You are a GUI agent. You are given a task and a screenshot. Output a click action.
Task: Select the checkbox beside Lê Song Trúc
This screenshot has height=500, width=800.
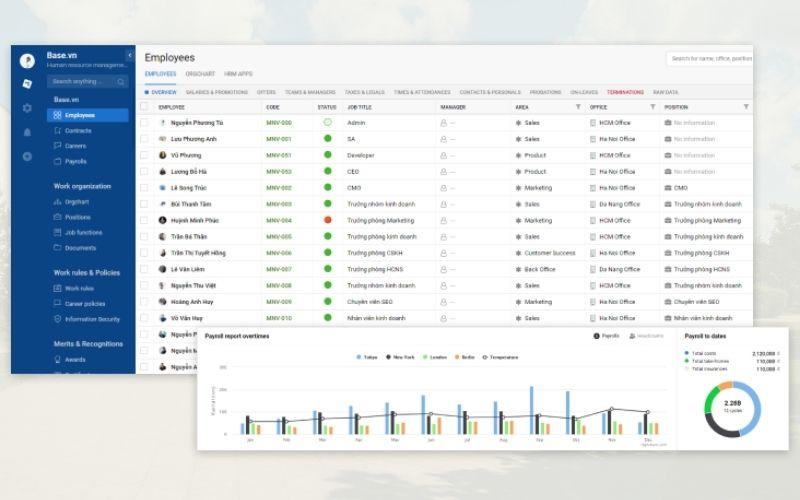(x=144, y=188)
